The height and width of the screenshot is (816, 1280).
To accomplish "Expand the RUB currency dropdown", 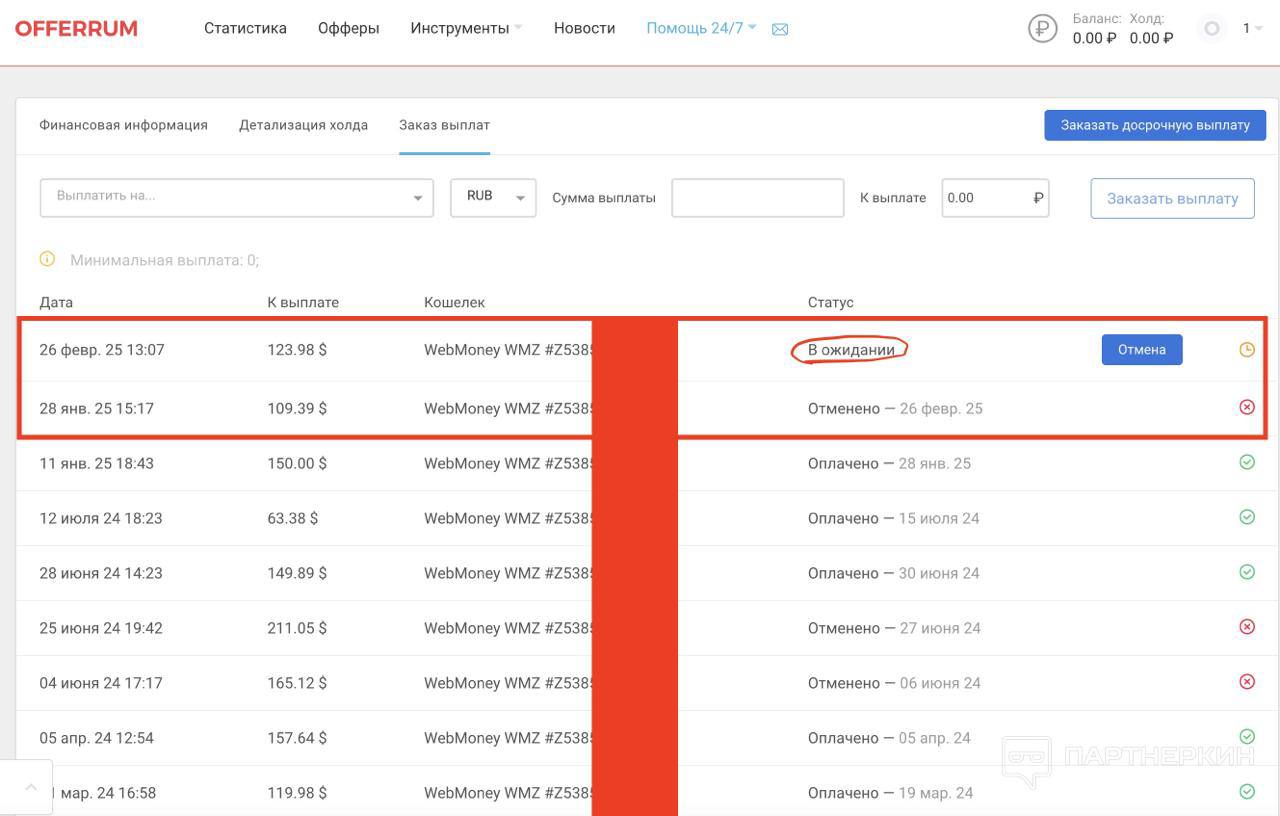I will tap(493, 198).
